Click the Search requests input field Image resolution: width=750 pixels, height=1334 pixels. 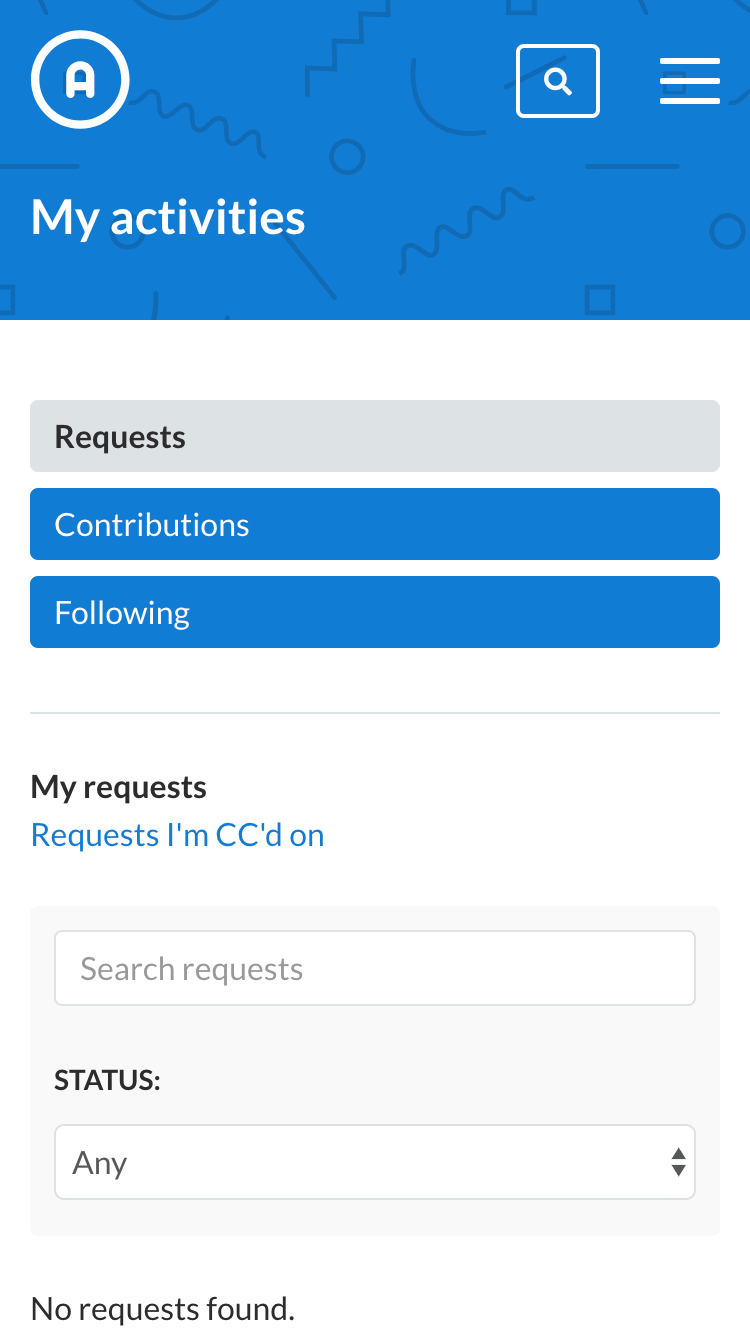tap(375, 968)
